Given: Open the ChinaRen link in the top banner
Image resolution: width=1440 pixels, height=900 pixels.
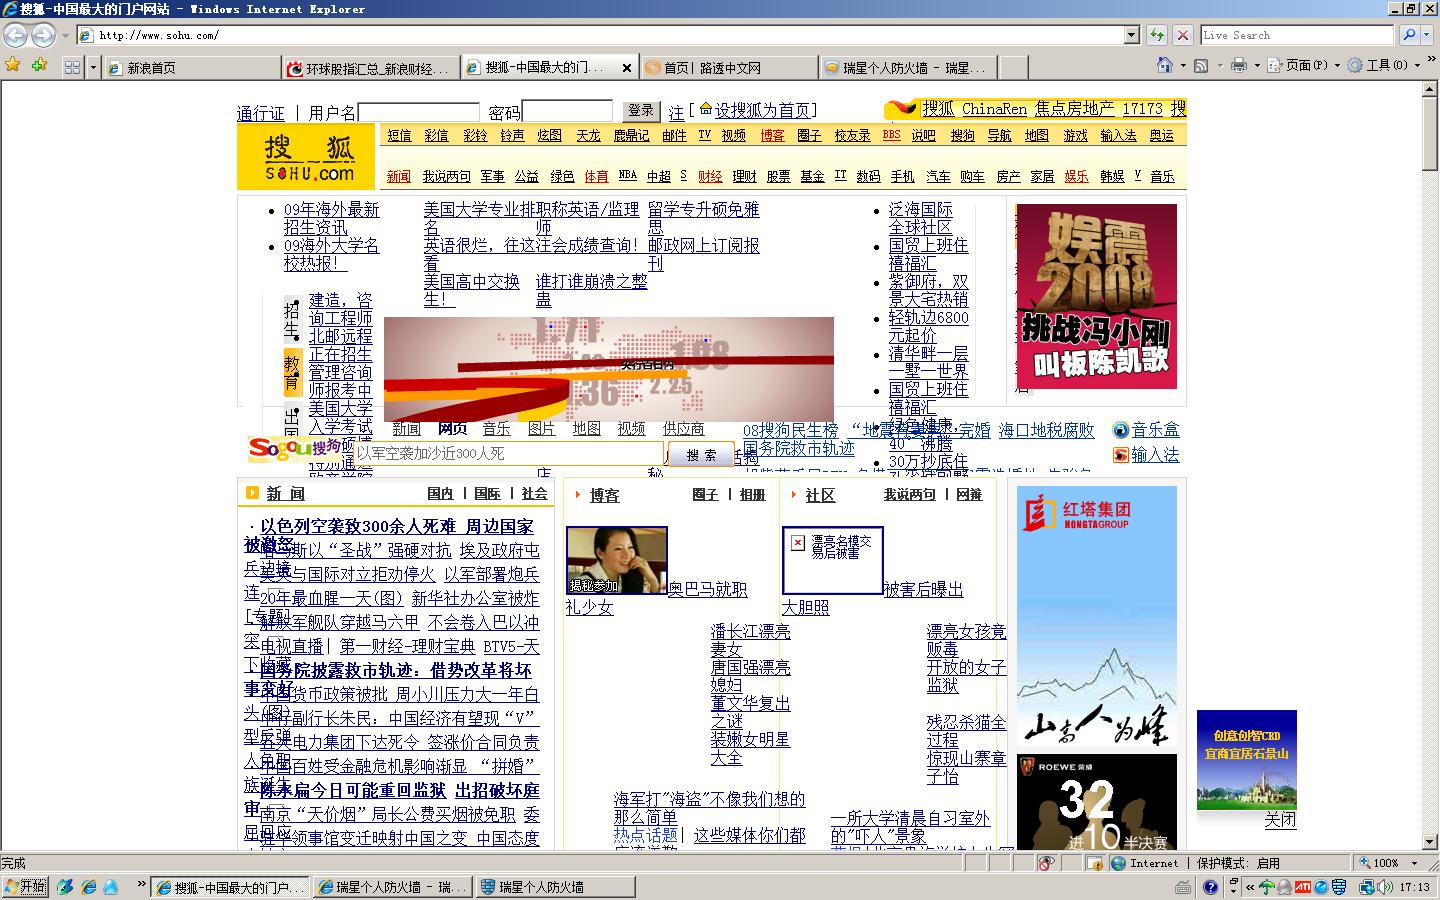Looking at the screenshot, I should 995,108.
